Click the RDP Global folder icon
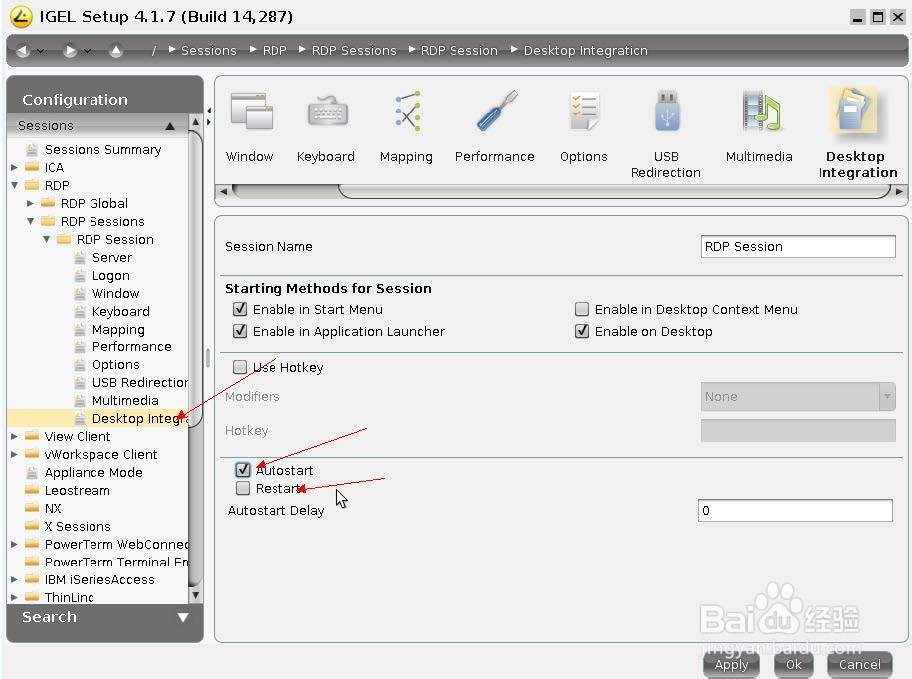This screenshot has width=912, height=679. click(x=48, y=203)
